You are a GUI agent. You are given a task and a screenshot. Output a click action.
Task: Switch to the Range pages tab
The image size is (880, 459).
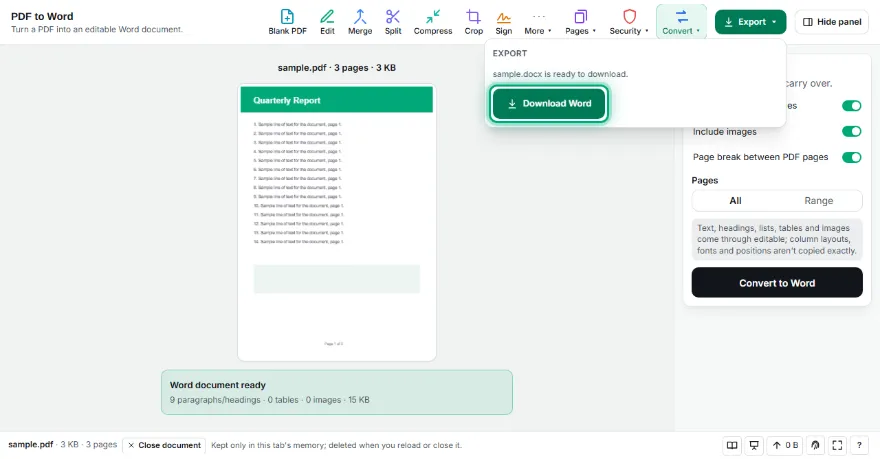click(x=818, y=201)
